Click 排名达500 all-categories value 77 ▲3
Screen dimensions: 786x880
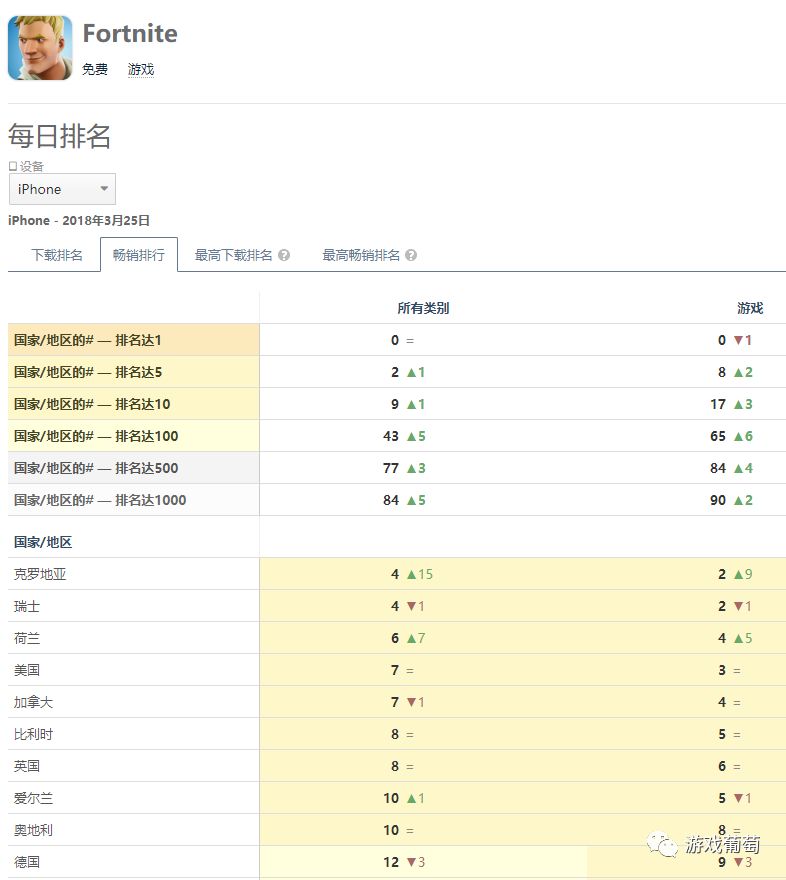tap(404, 468)
